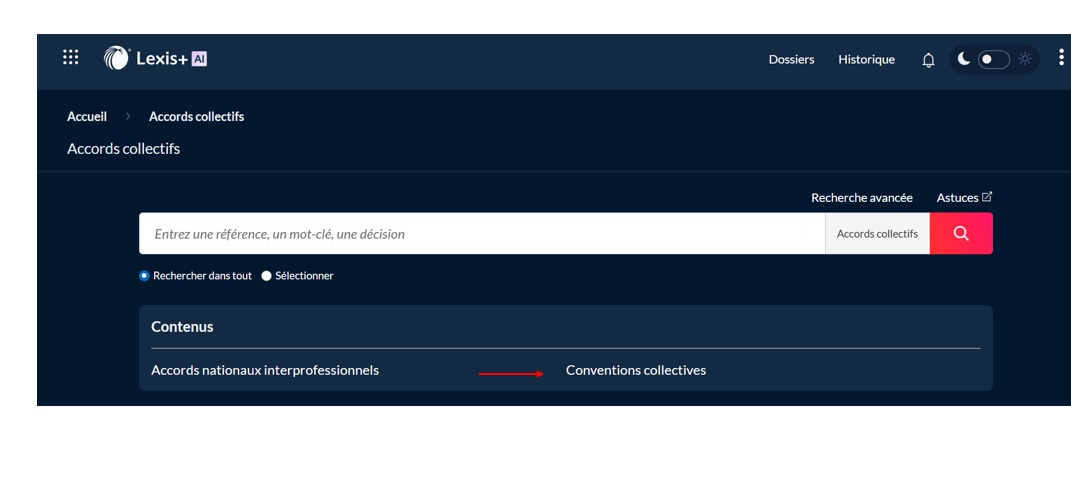Open 'Accords nationaux interprofessionnels' content
Screen dimensions: 1071x493
(265, 371)
